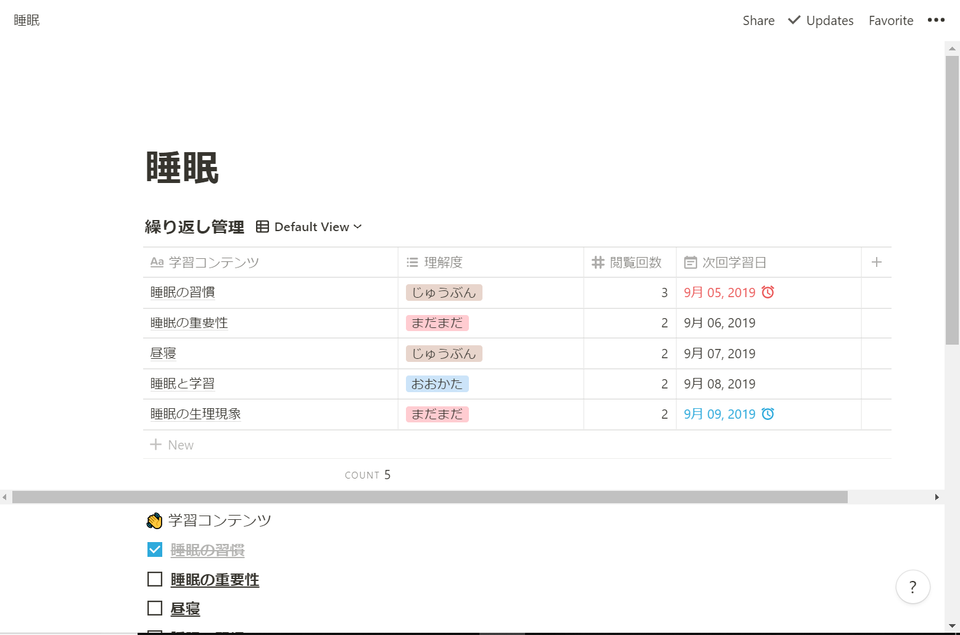This screenshot has height=635, width=960.
Task: Open 学習コンテンツ column header menu
Action: pos(271,262)
